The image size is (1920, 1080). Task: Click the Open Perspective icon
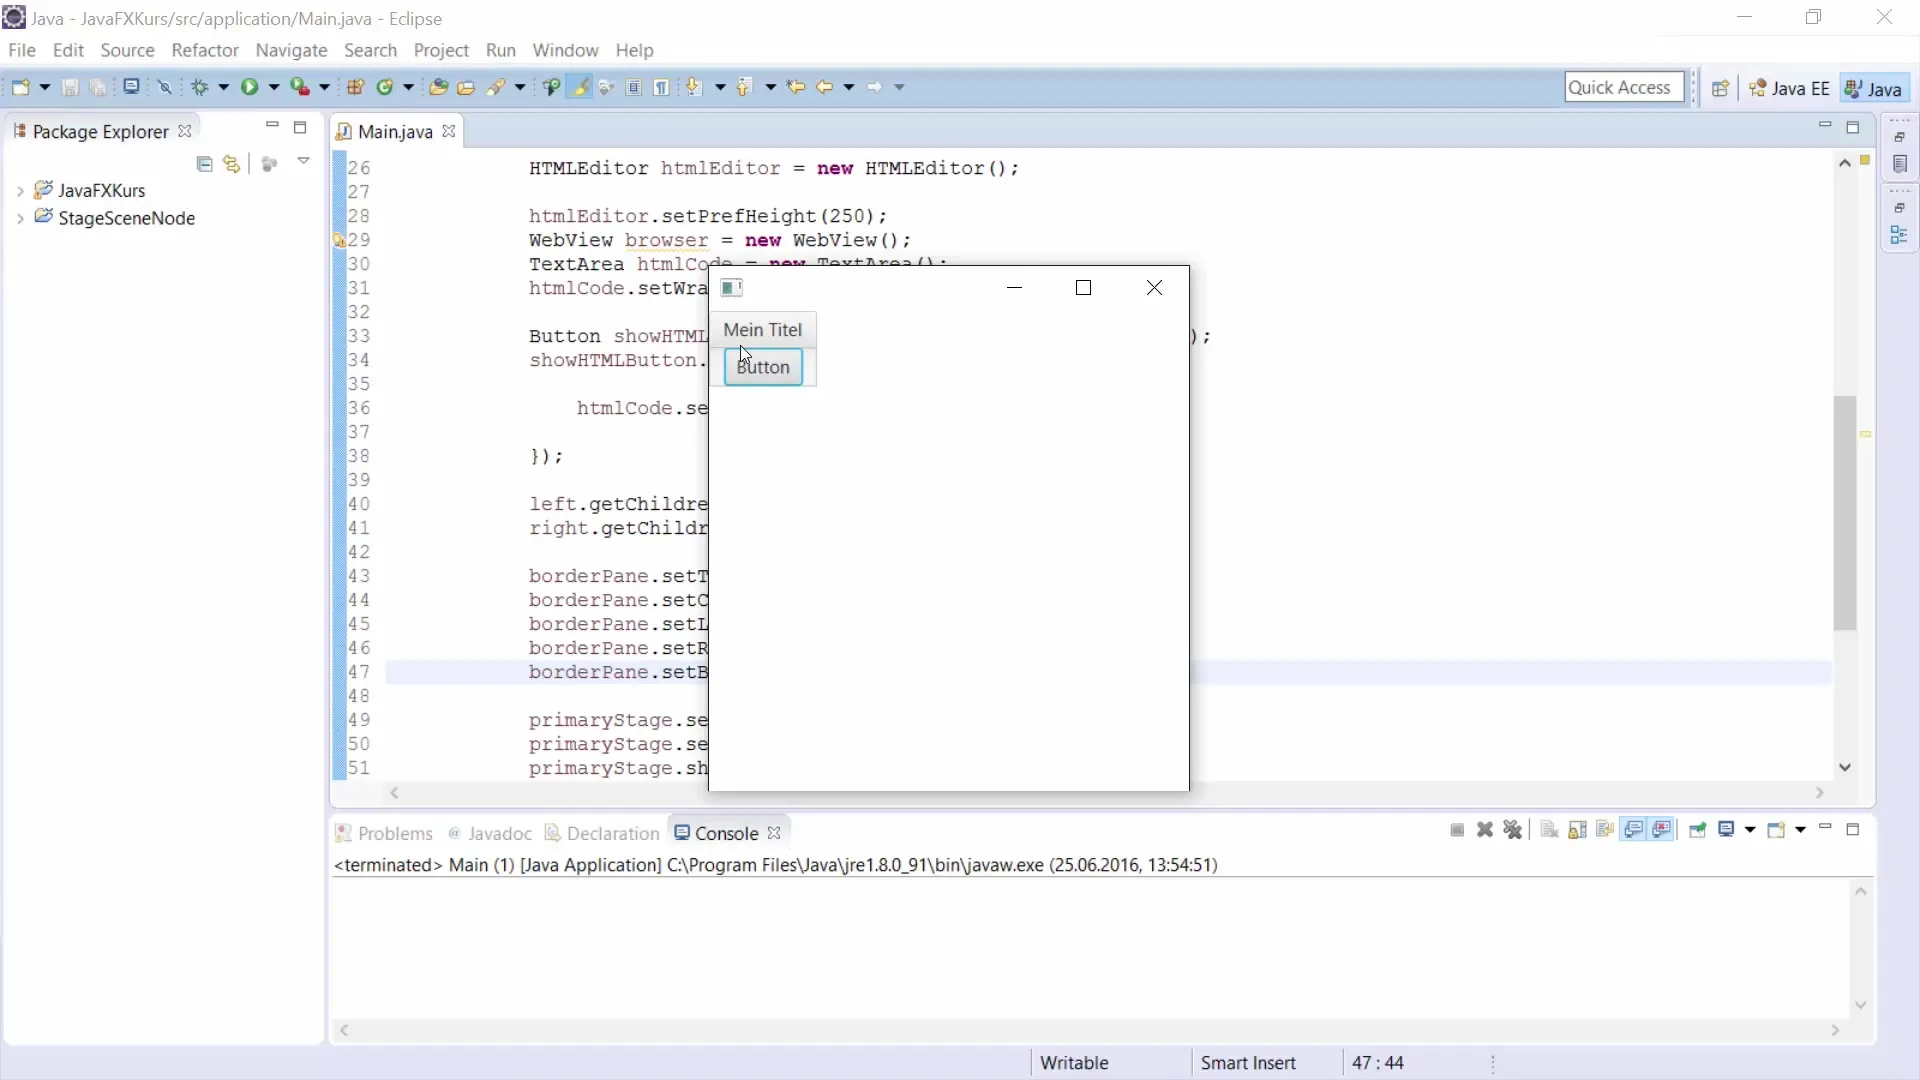point(1720,88)
